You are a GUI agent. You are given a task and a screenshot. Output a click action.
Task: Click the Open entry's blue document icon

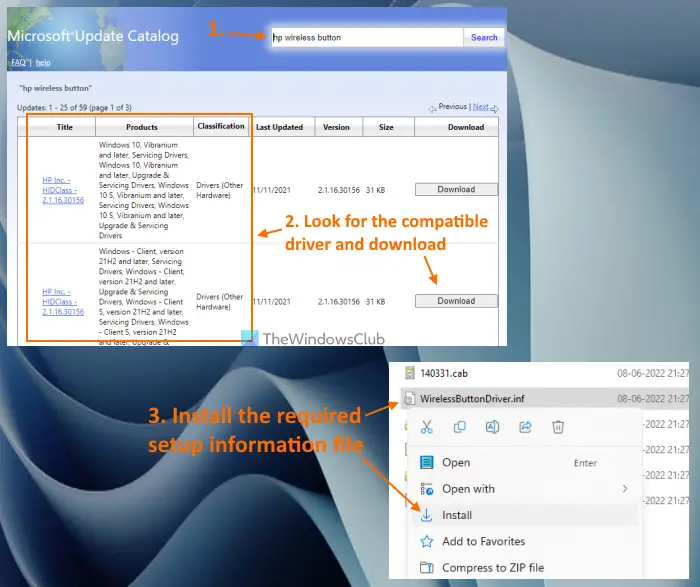(426, 462)
